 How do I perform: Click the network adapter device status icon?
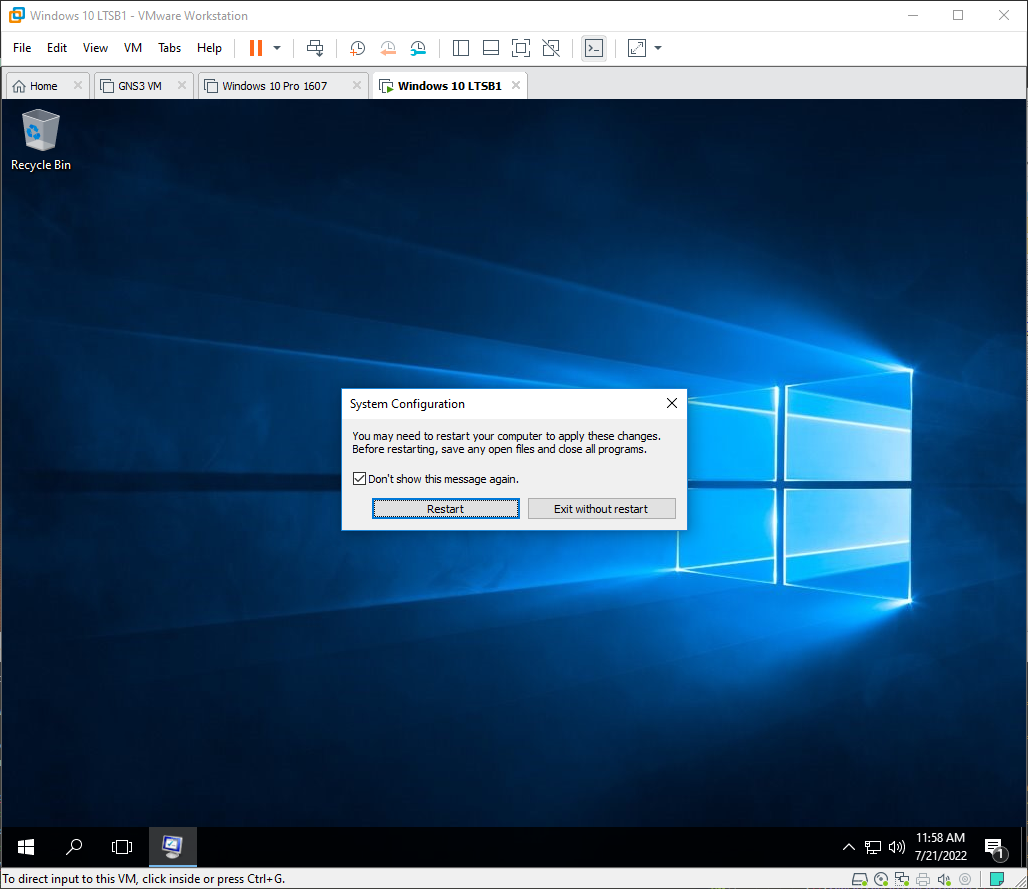[x=902, y=879]
